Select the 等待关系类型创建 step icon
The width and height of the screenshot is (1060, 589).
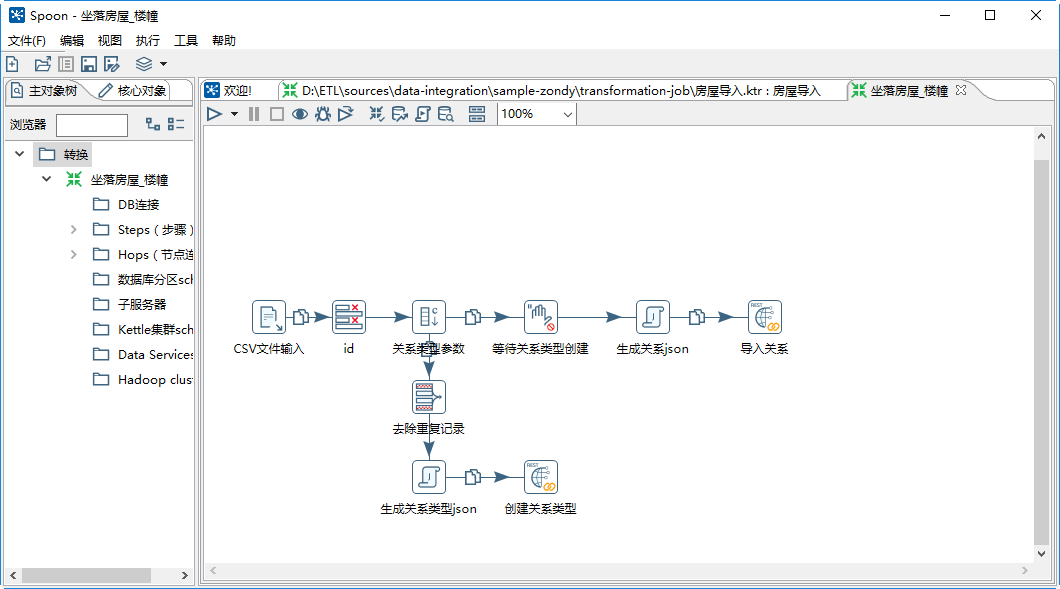coord(541,317)
